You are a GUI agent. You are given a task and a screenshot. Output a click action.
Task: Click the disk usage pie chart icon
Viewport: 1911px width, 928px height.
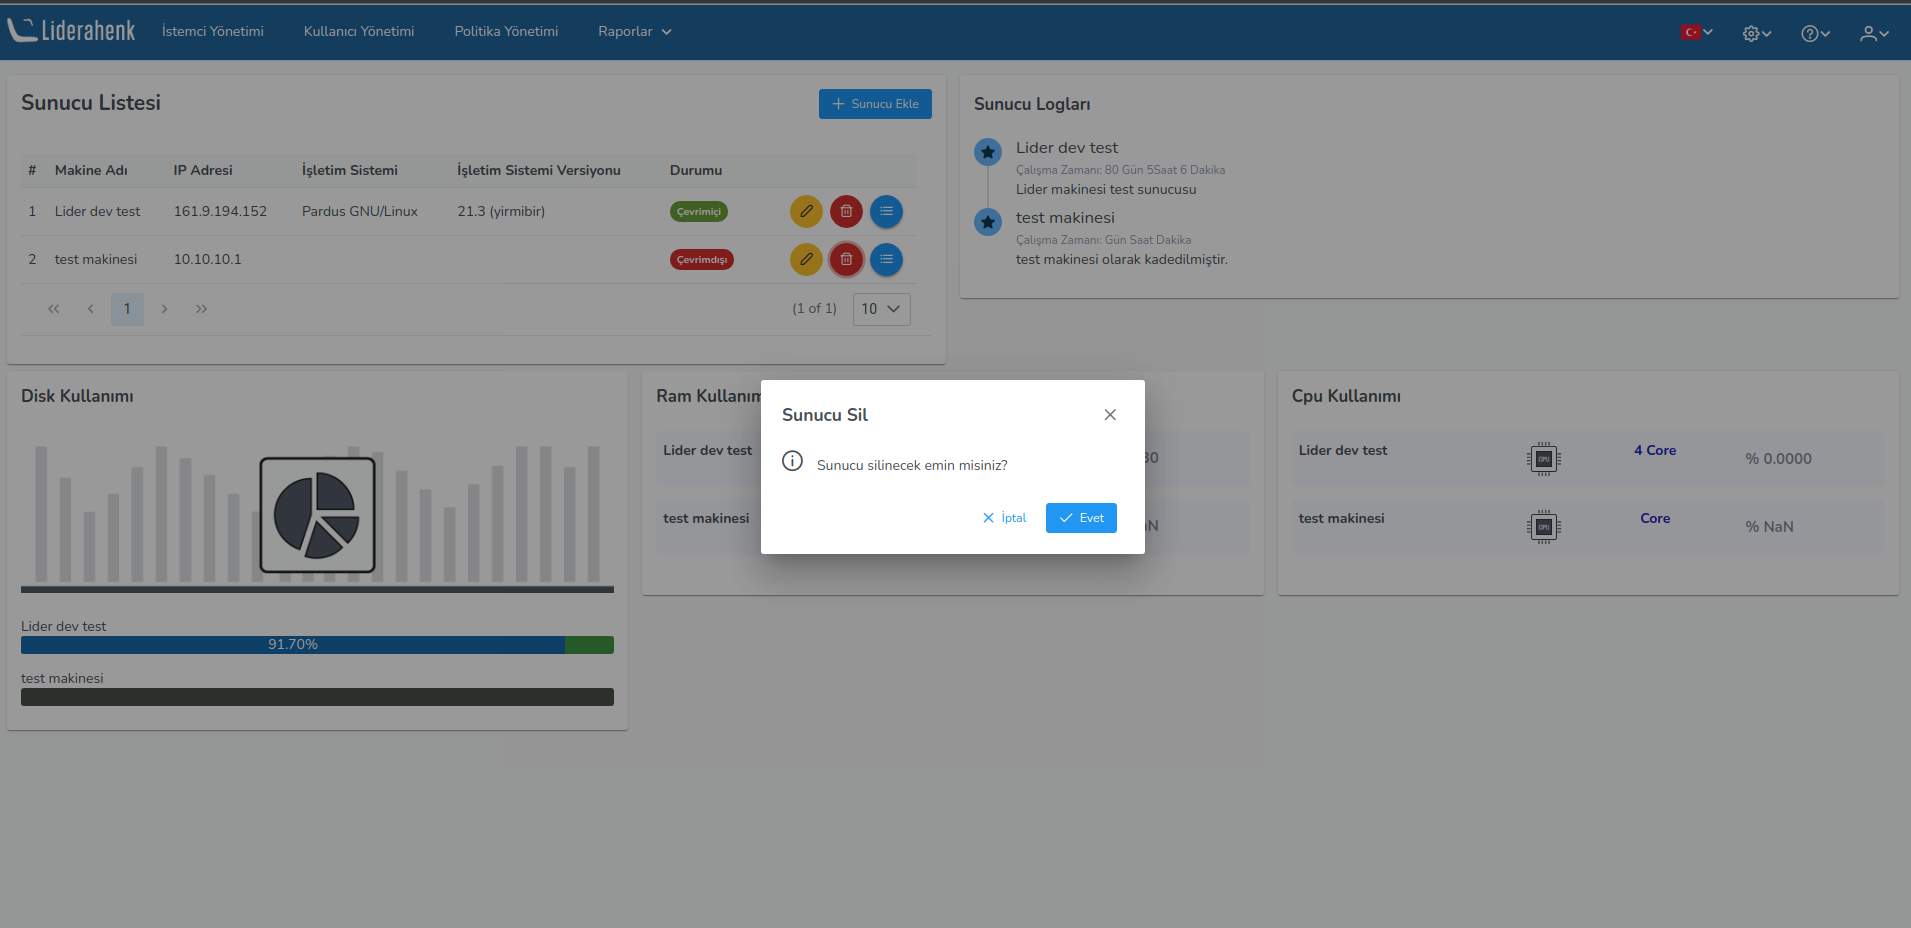click(317, 515)
